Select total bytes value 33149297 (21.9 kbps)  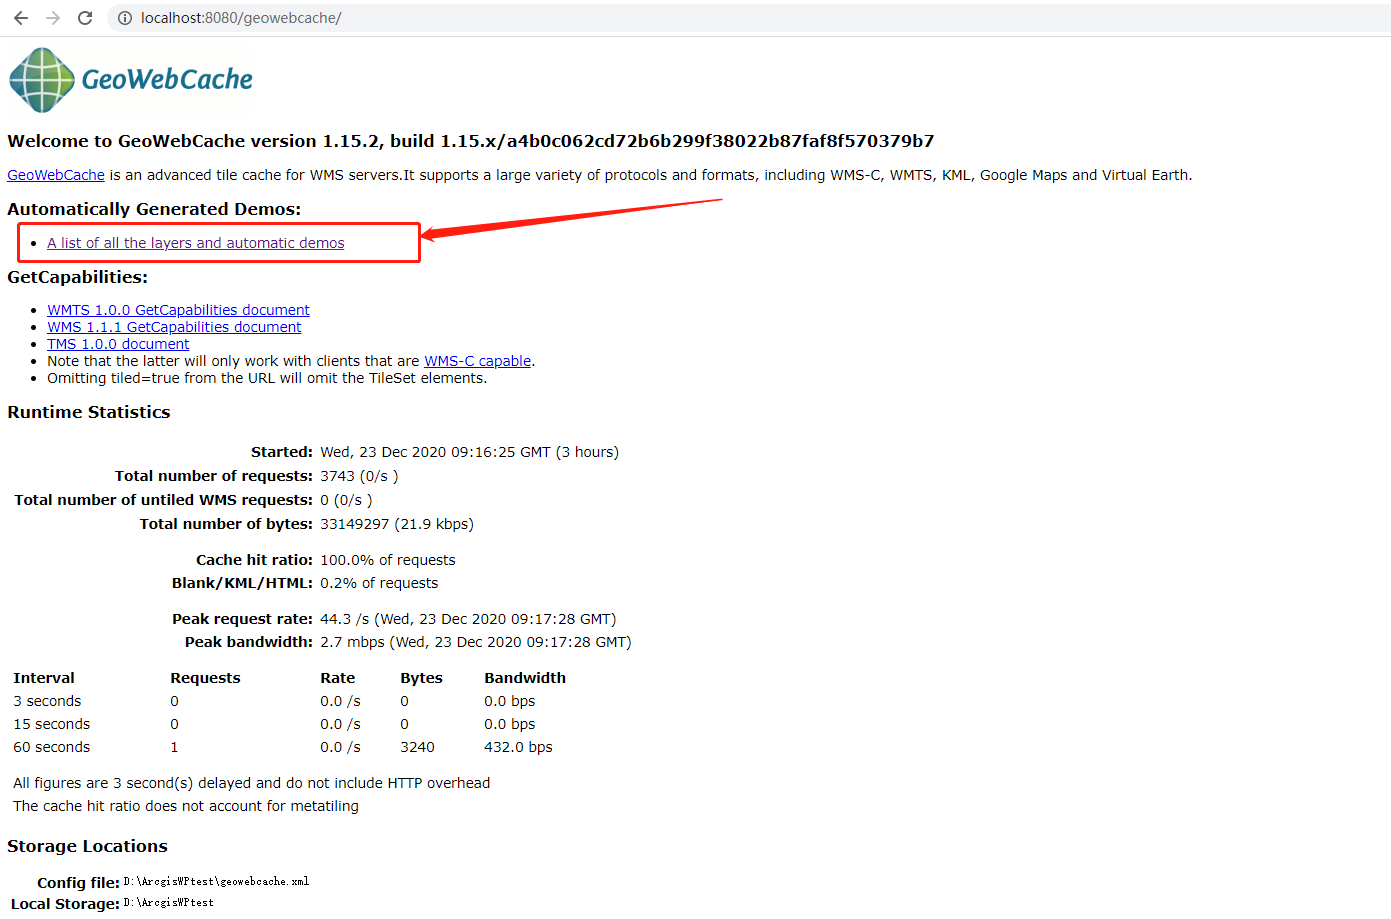click(397, 524)
